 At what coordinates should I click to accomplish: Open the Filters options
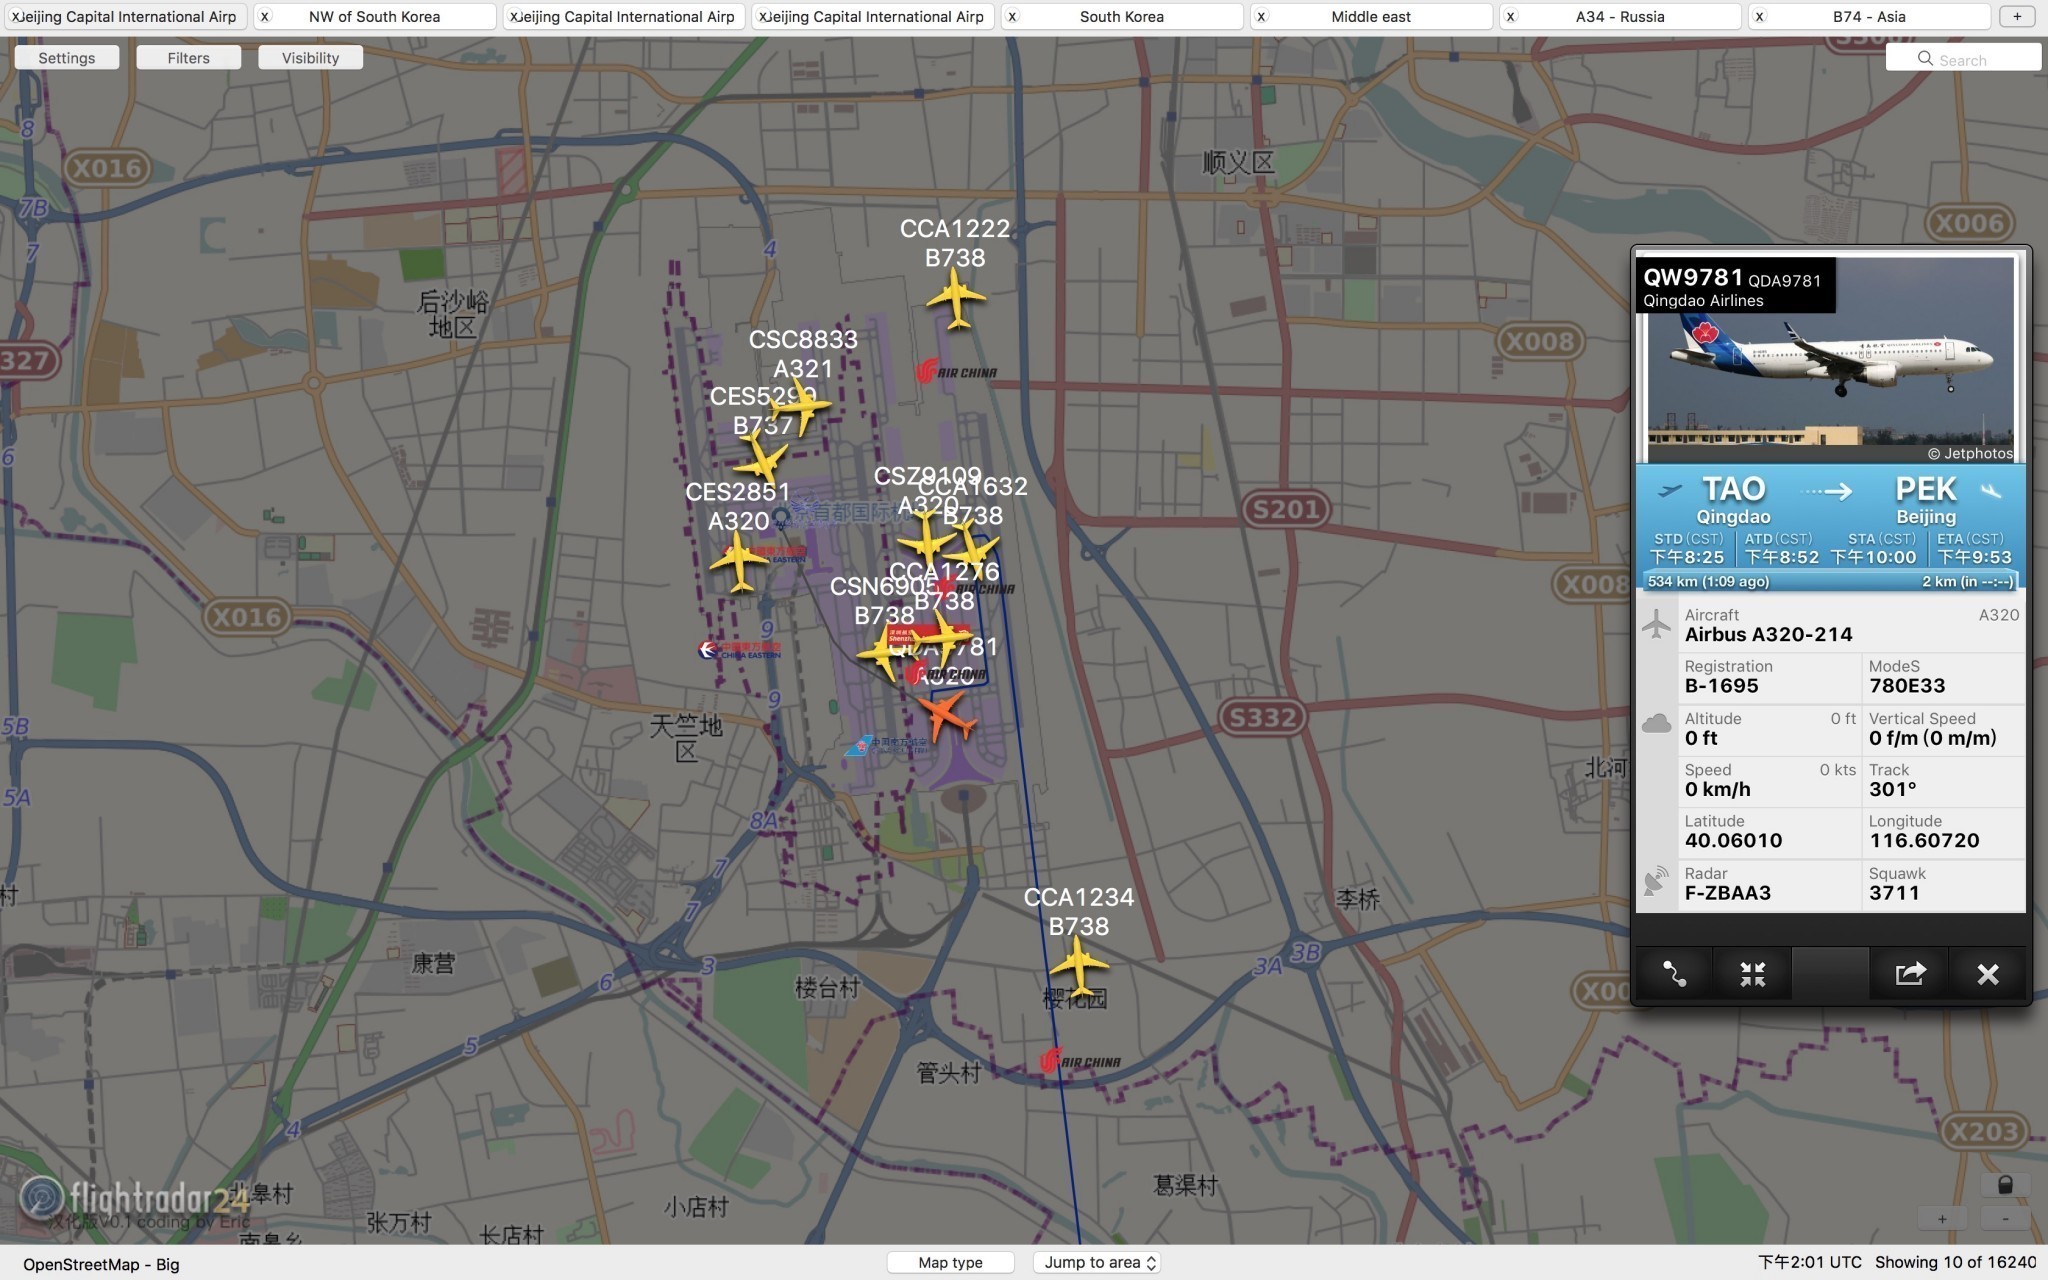pos(189,58)
